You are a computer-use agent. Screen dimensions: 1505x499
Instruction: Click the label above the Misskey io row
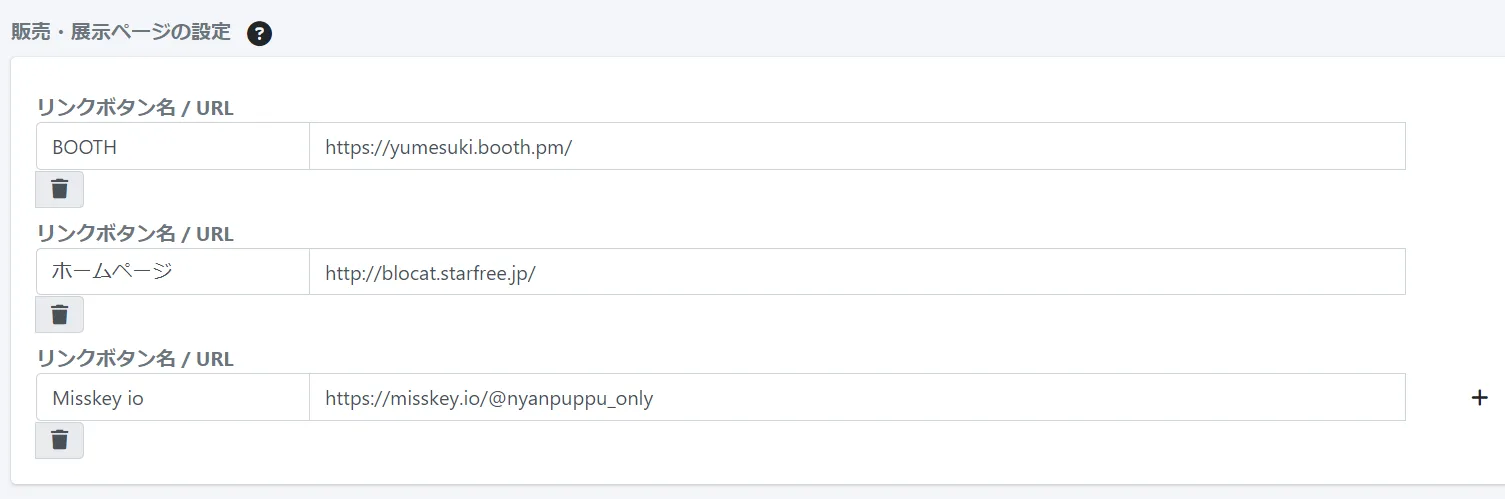click(x=135, y=359)
